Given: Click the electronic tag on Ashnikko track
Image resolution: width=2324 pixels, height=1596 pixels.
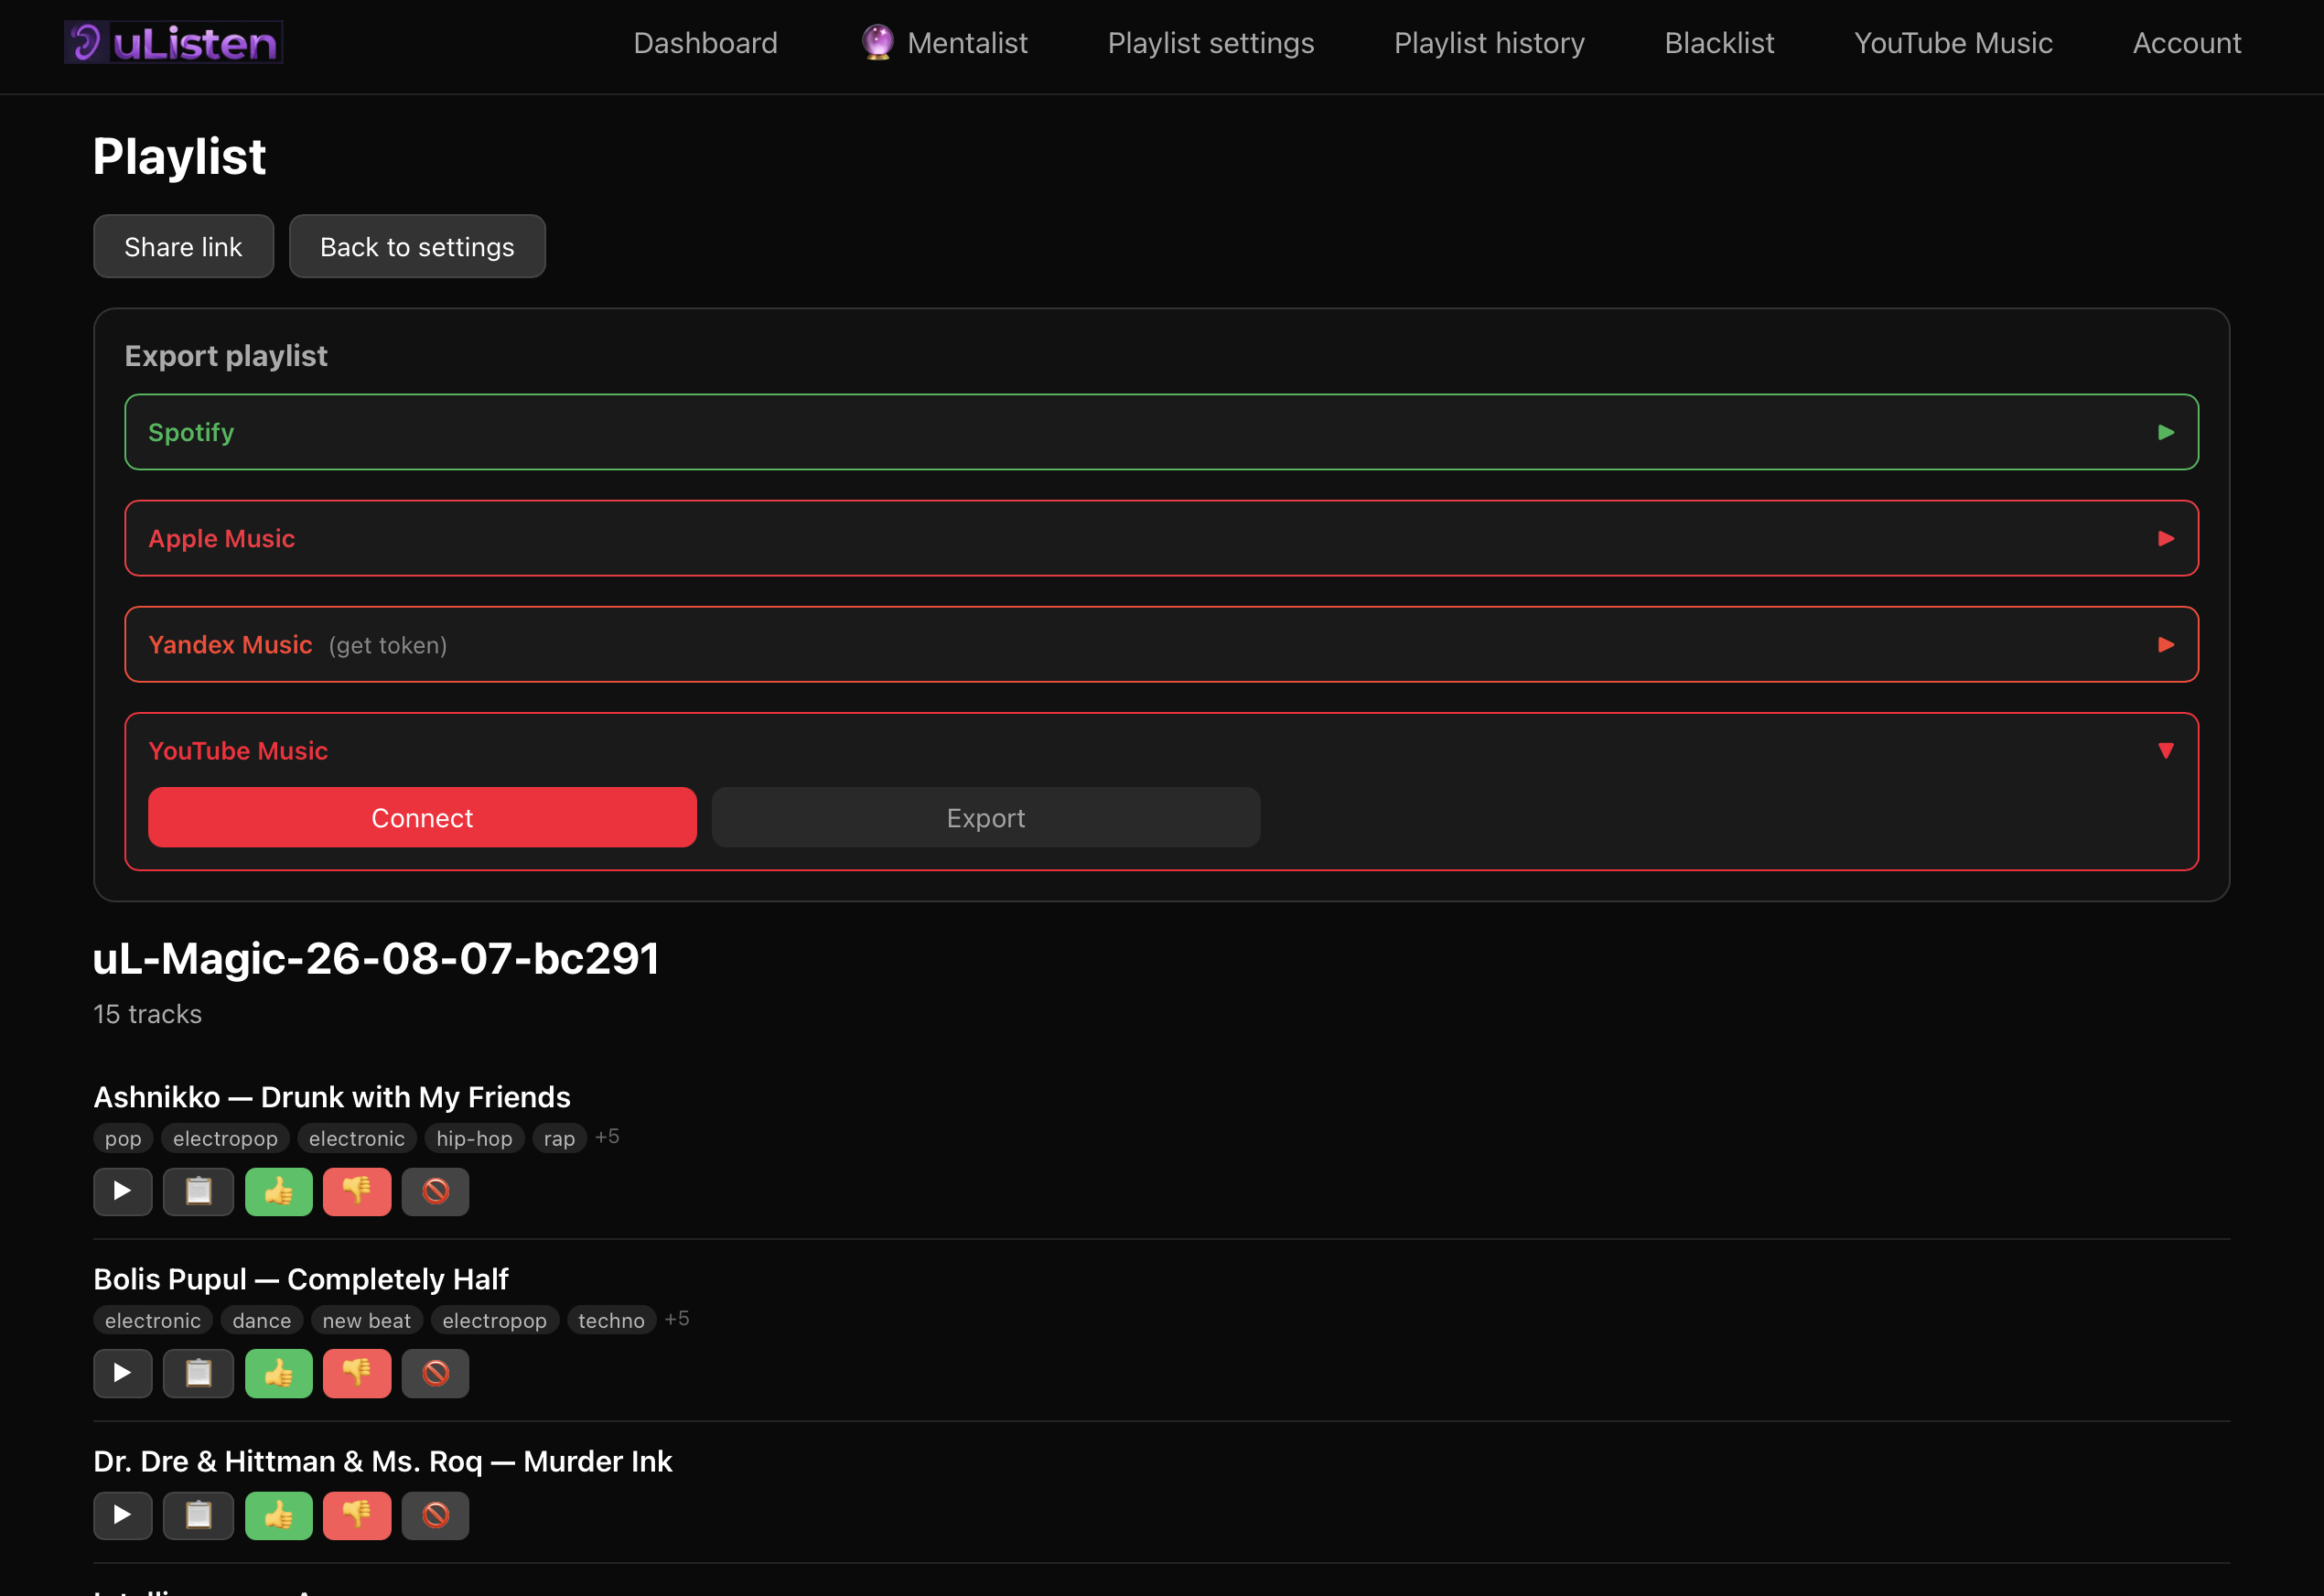Looking at the screenshot, I should coord(357,1138).
